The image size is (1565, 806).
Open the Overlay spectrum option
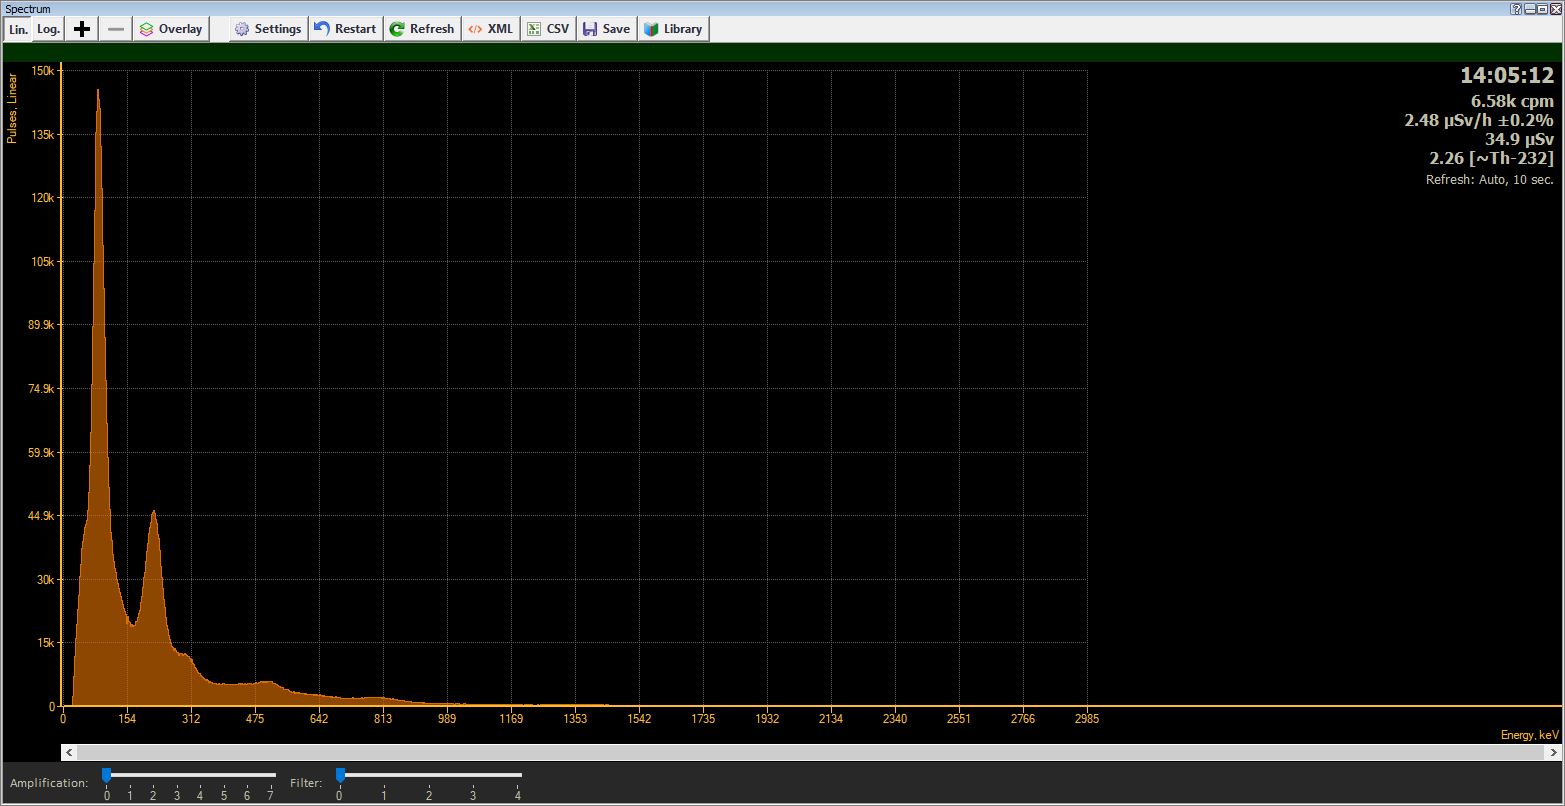pyautogui.click(x=171, y=29)
